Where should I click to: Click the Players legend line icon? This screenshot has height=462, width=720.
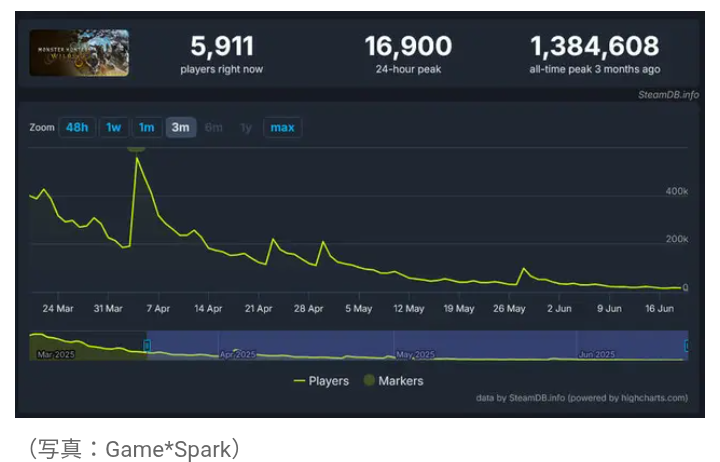click(x=299, y=381)
